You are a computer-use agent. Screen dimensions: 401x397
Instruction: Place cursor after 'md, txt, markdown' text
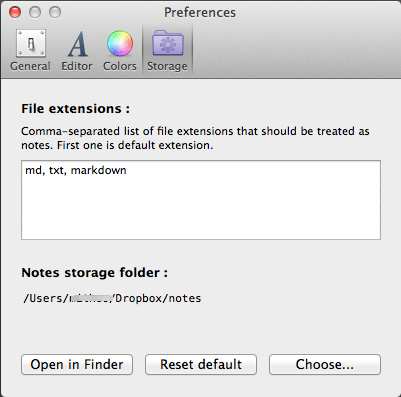pos(127,170)
